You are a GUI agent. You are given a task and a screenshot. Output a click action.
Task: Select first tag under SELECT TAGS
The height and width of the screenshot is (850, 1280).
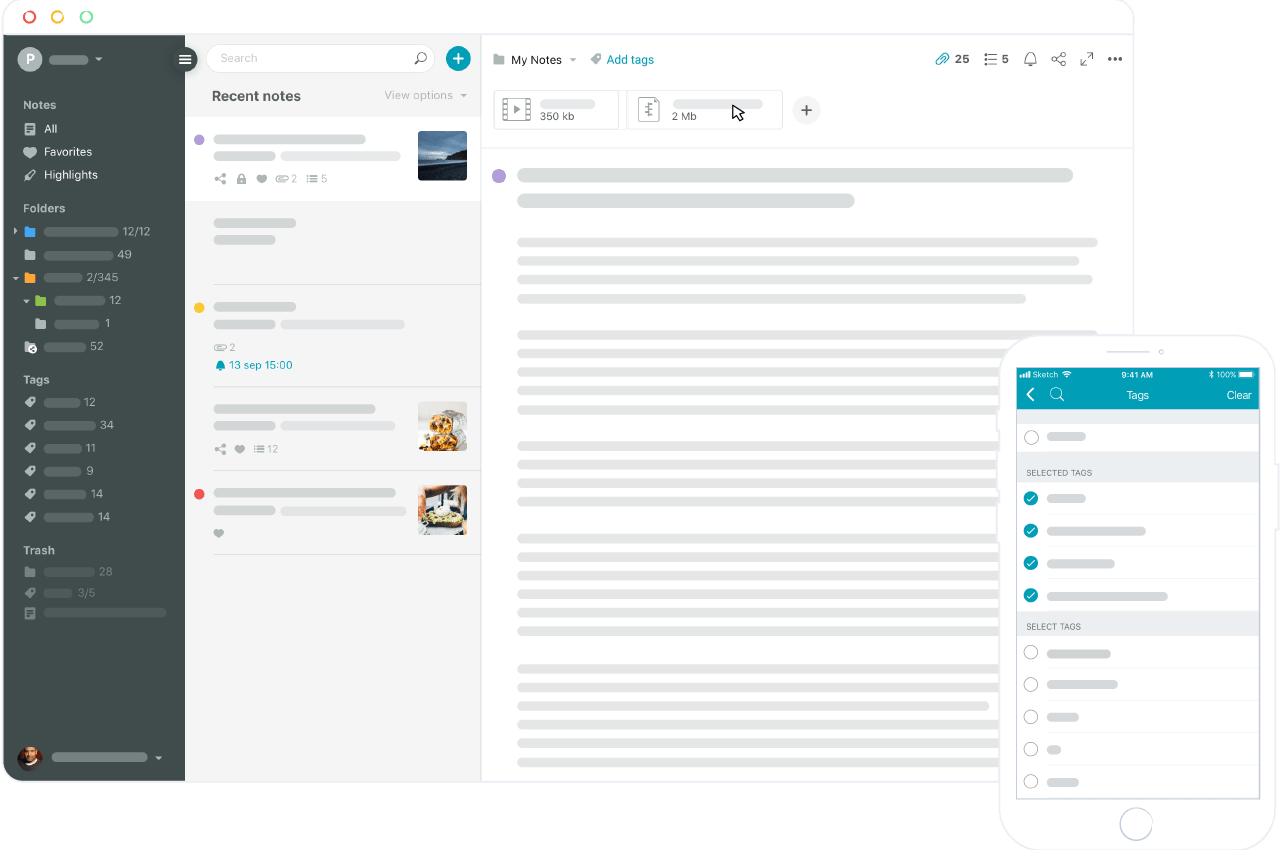click(x=1031, y=653)
